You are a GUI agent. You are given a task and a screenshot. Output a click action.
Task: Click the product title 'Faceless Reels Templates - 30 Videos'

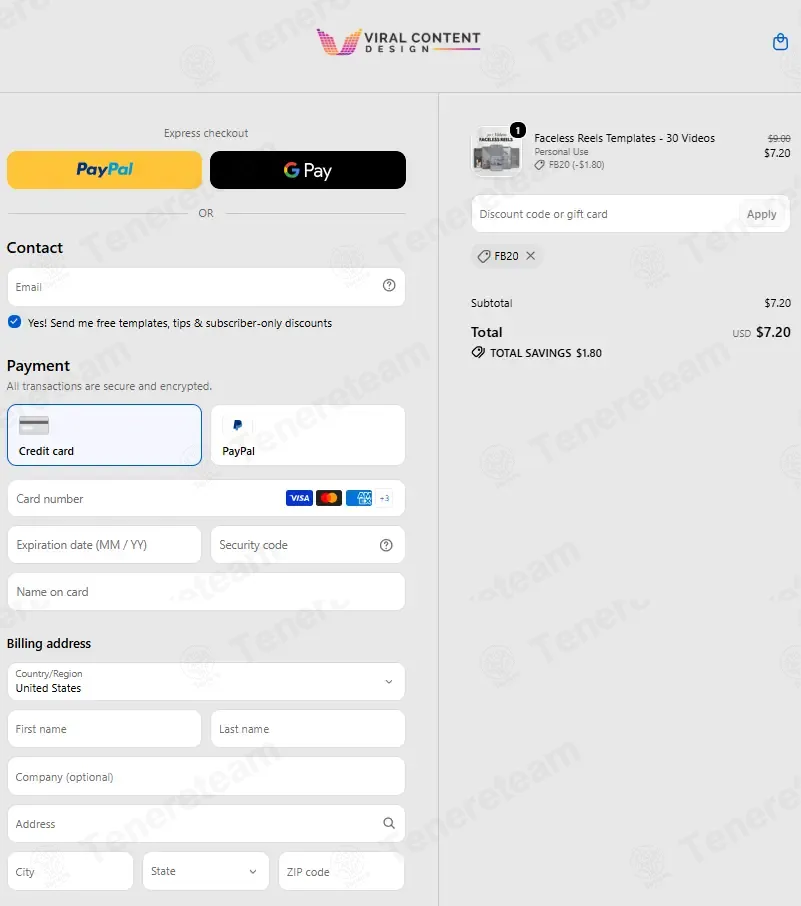(x=624, y=138)
